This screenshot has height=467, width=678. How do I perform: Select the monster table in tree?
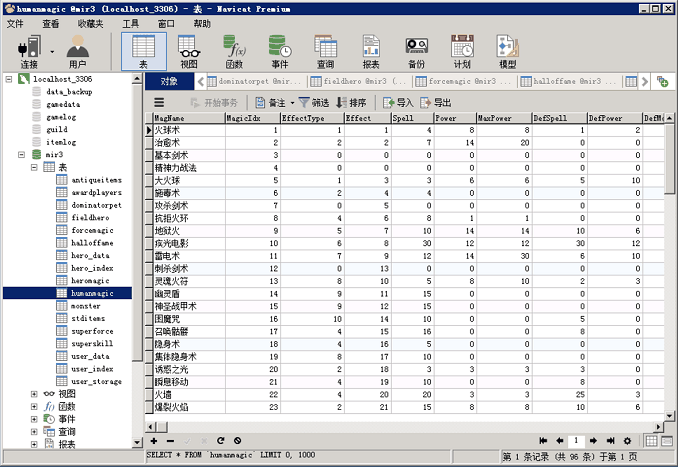click(x=86, y=305)
